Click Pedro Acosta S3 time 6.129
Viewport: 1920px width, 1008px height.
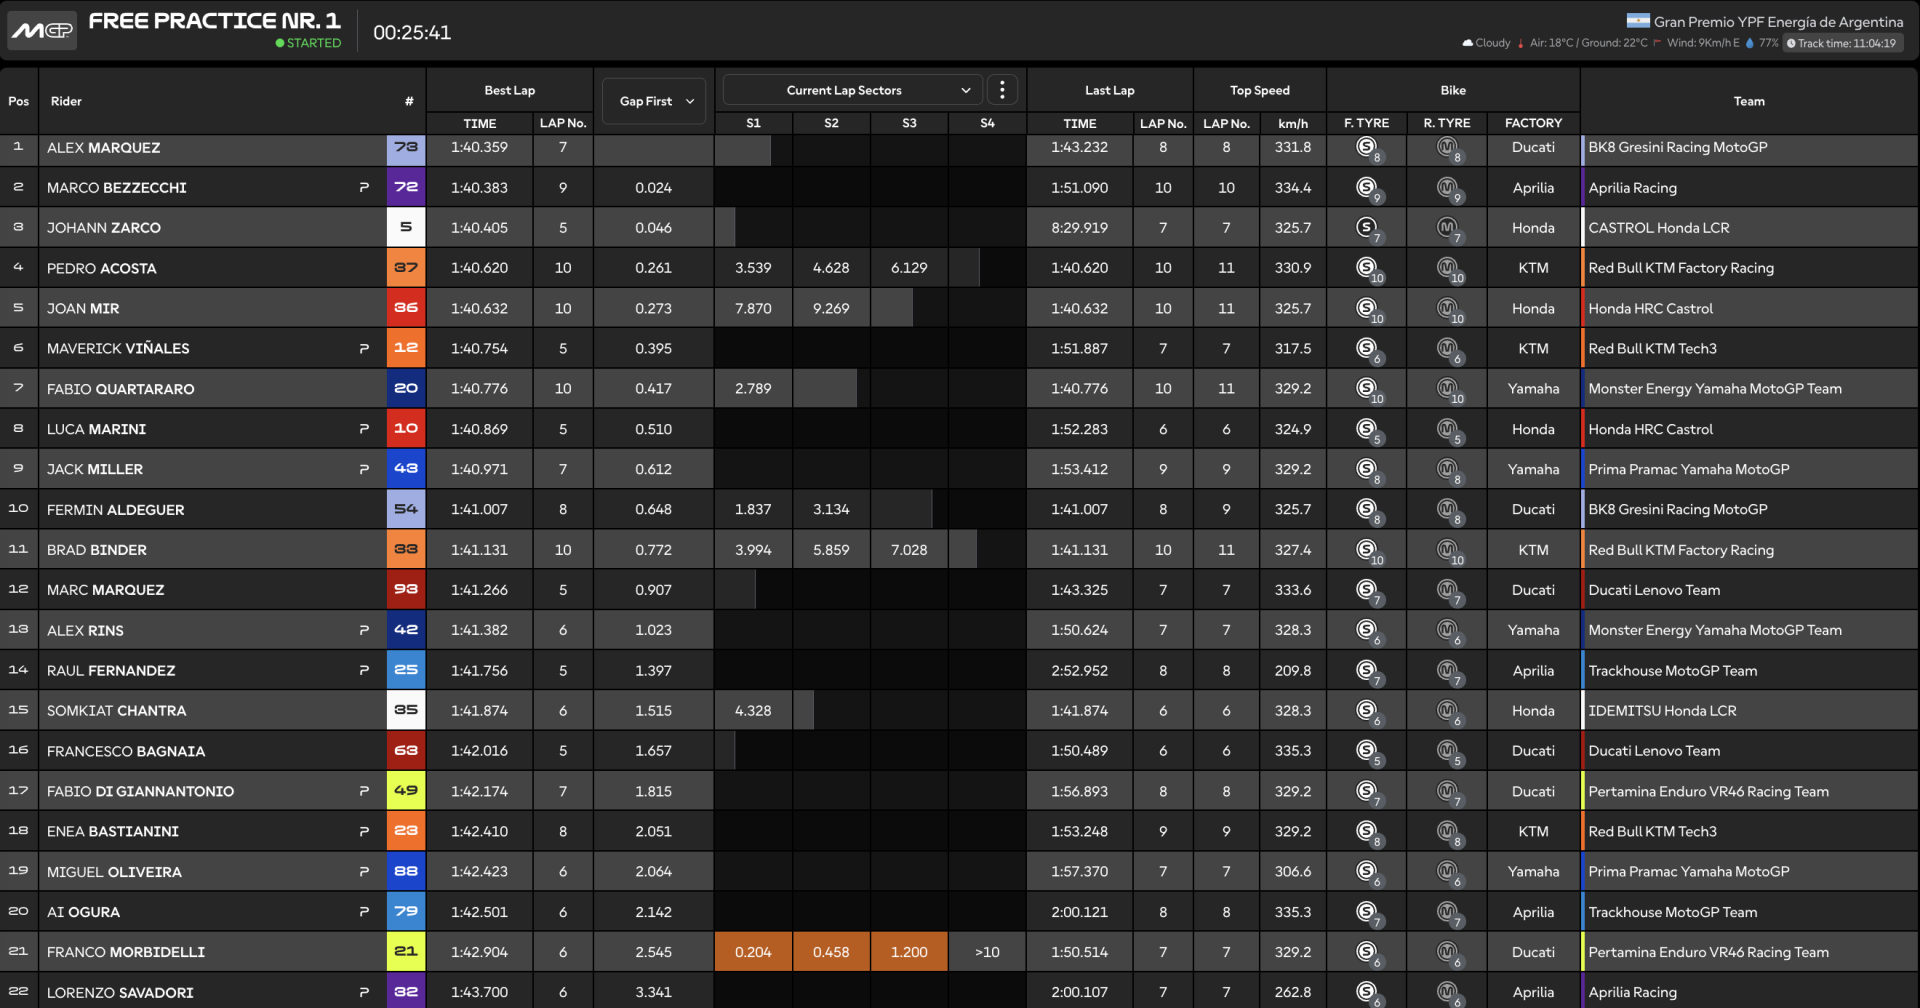(x=909, y=268)
